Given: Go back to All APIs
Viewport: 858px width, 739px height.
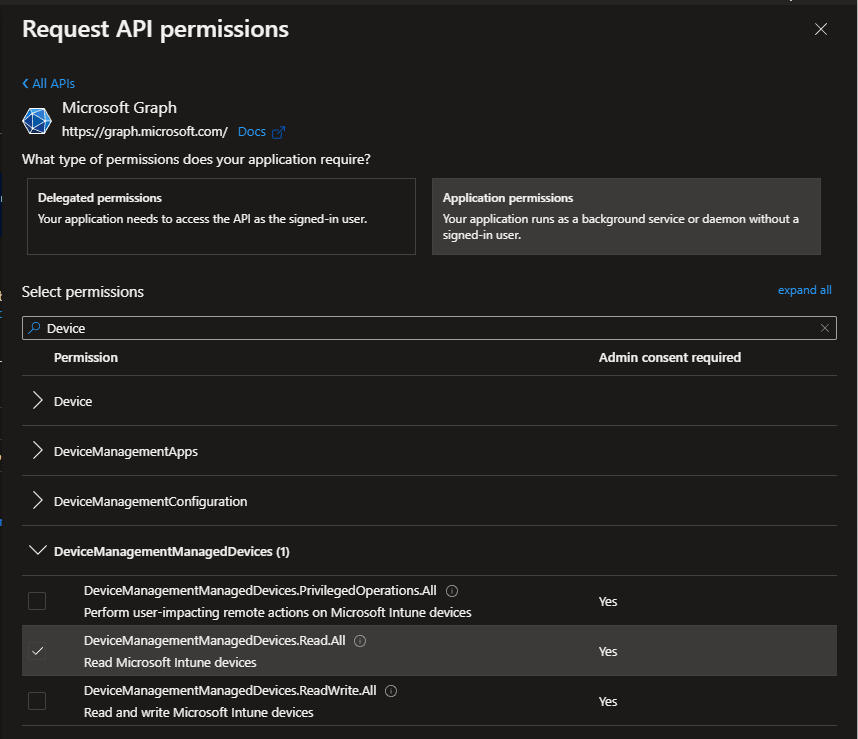Looking at the screenshot, I should click(49, 84).
